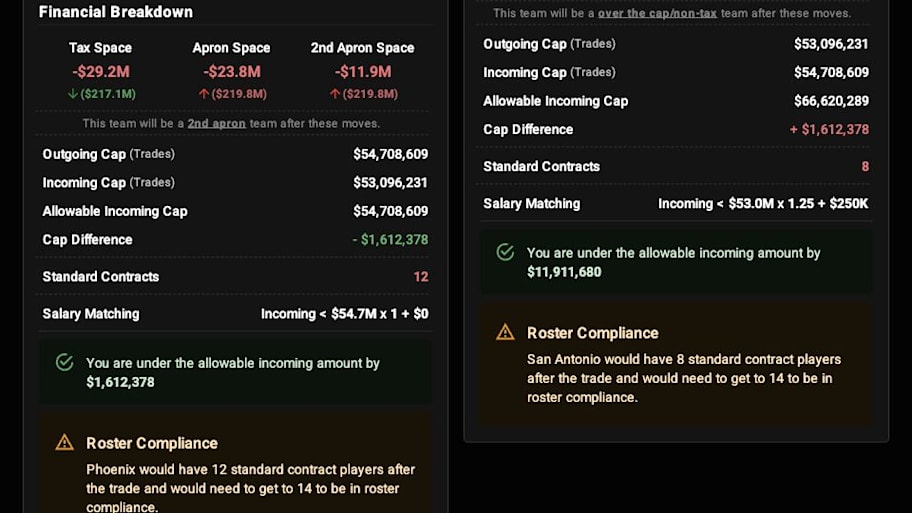The width and height of the screenshot is (912, 513).
Task: Click the warning triangle in San Antonio Roster Compliance
Action: coord(505,332)
